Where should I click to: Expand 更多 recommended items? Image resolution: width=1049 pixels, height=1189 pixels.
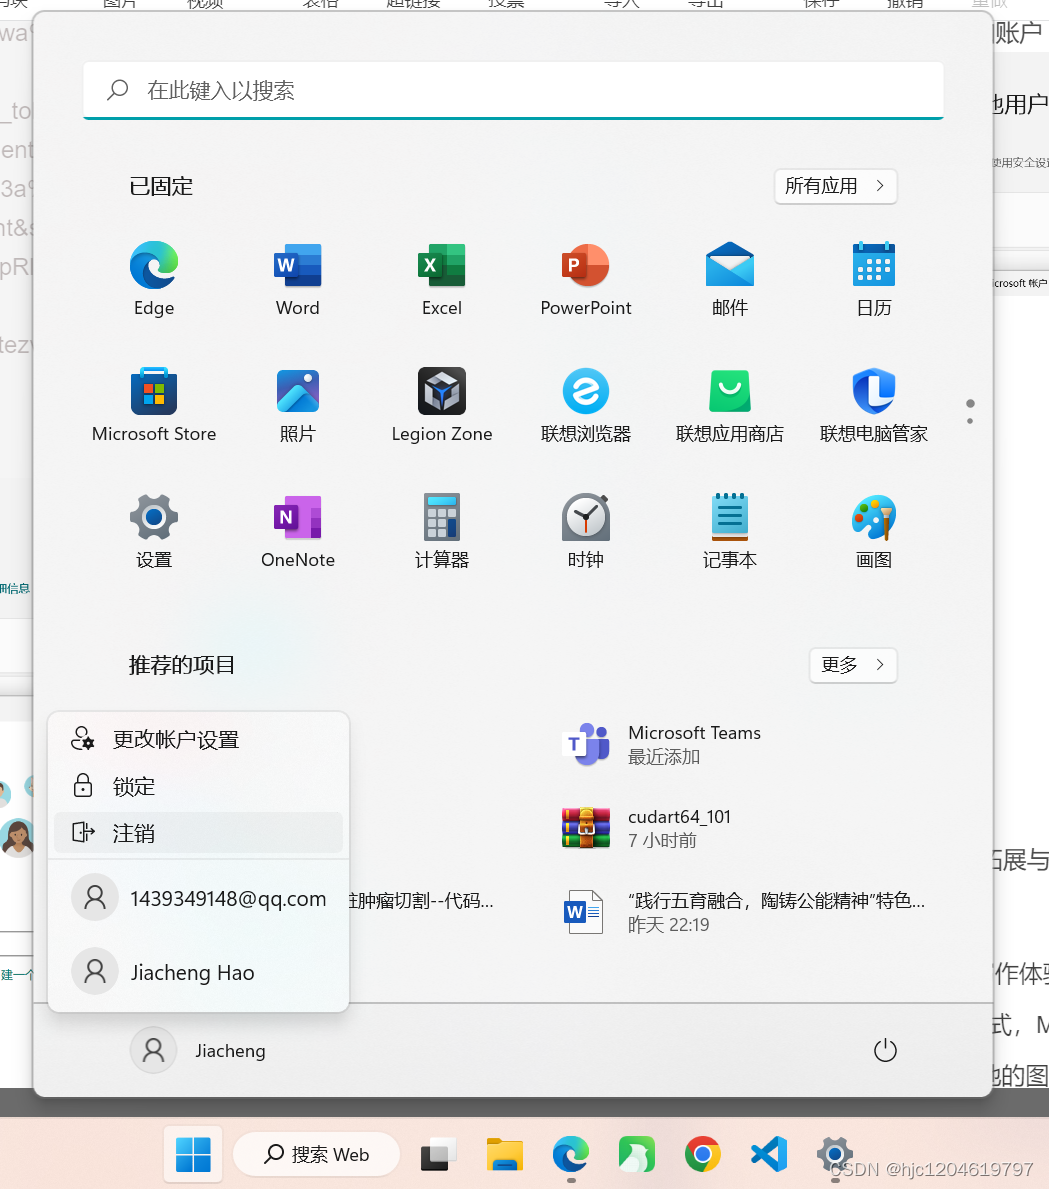click(853, 665)
